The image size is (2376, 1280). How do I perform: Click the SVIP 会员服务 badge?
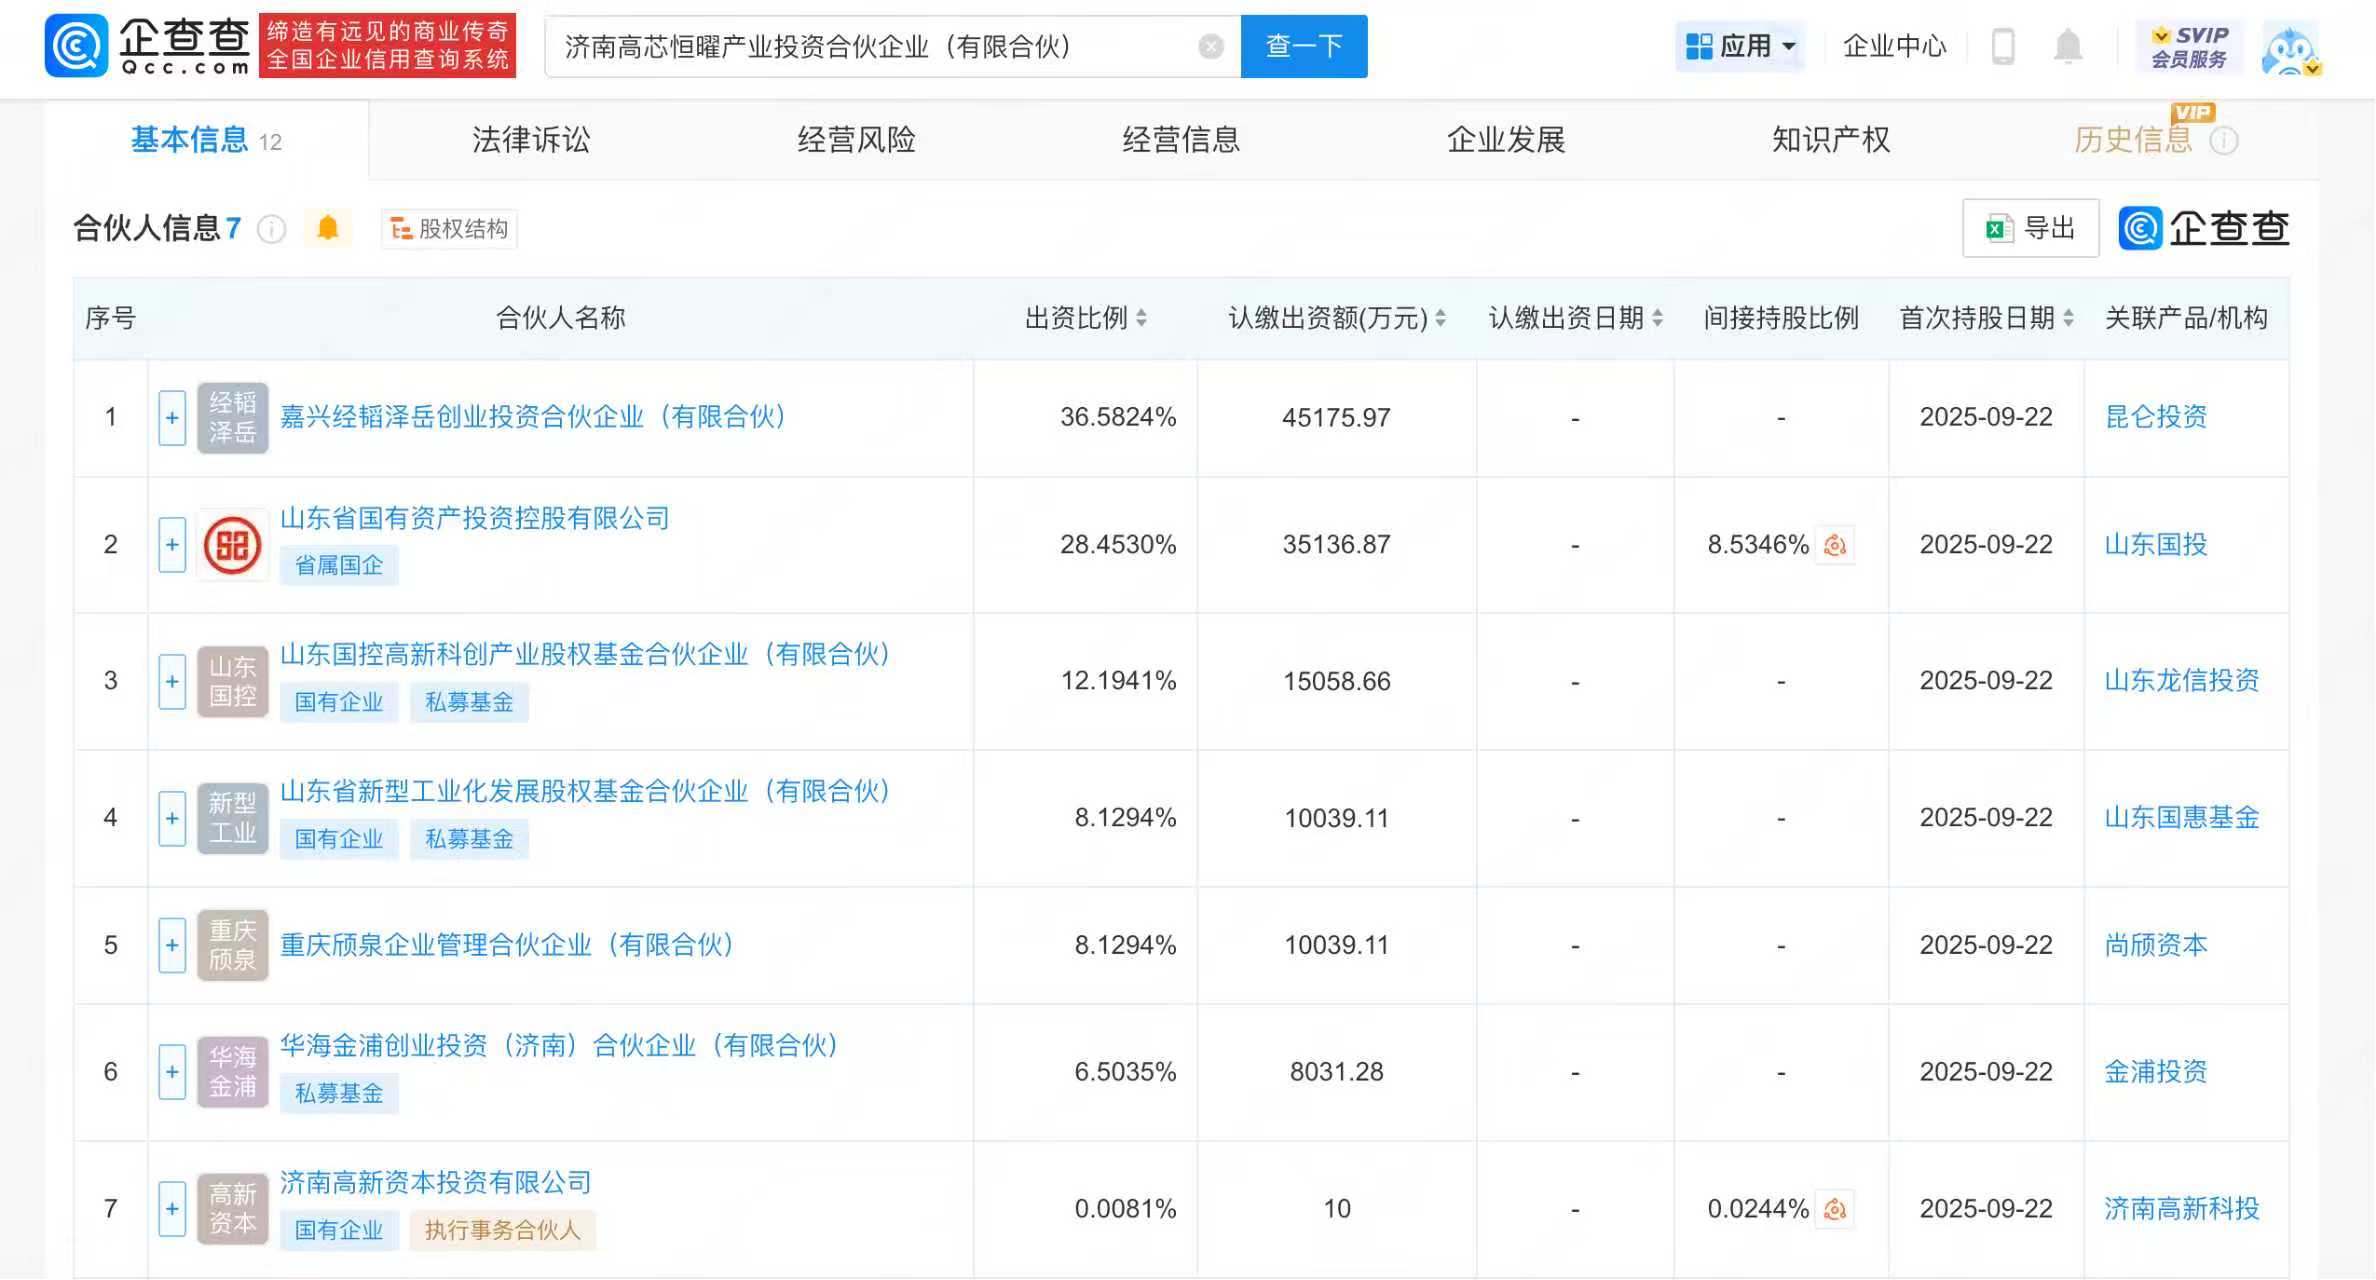tap(2189, 47)
